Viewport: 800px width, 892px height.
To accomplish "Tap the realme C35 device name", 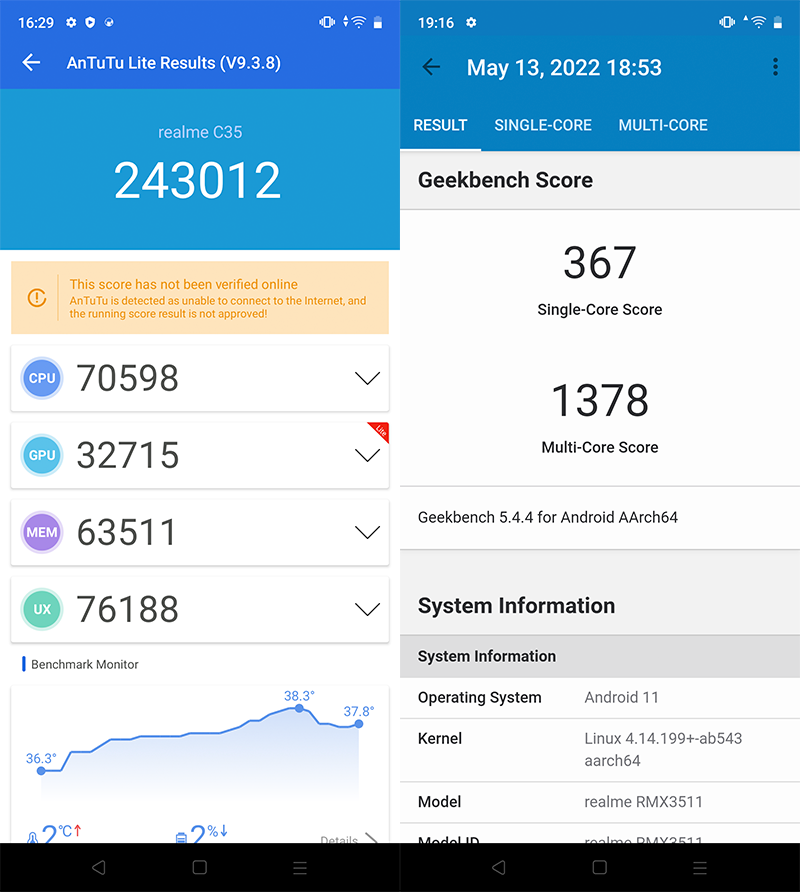I will (x=200, y=132).
